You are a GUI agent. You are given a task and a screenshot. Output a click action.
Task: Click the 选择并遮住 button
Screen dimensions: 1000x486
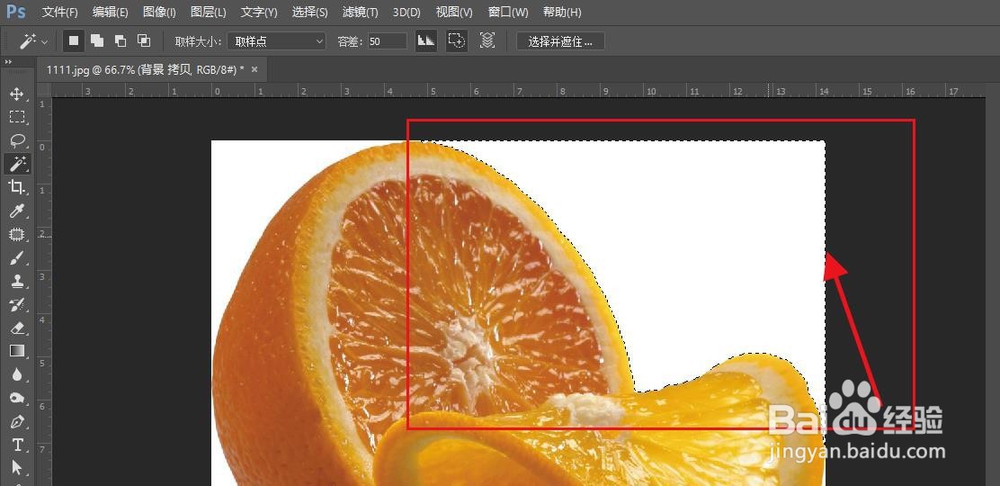tap(561, 41)
